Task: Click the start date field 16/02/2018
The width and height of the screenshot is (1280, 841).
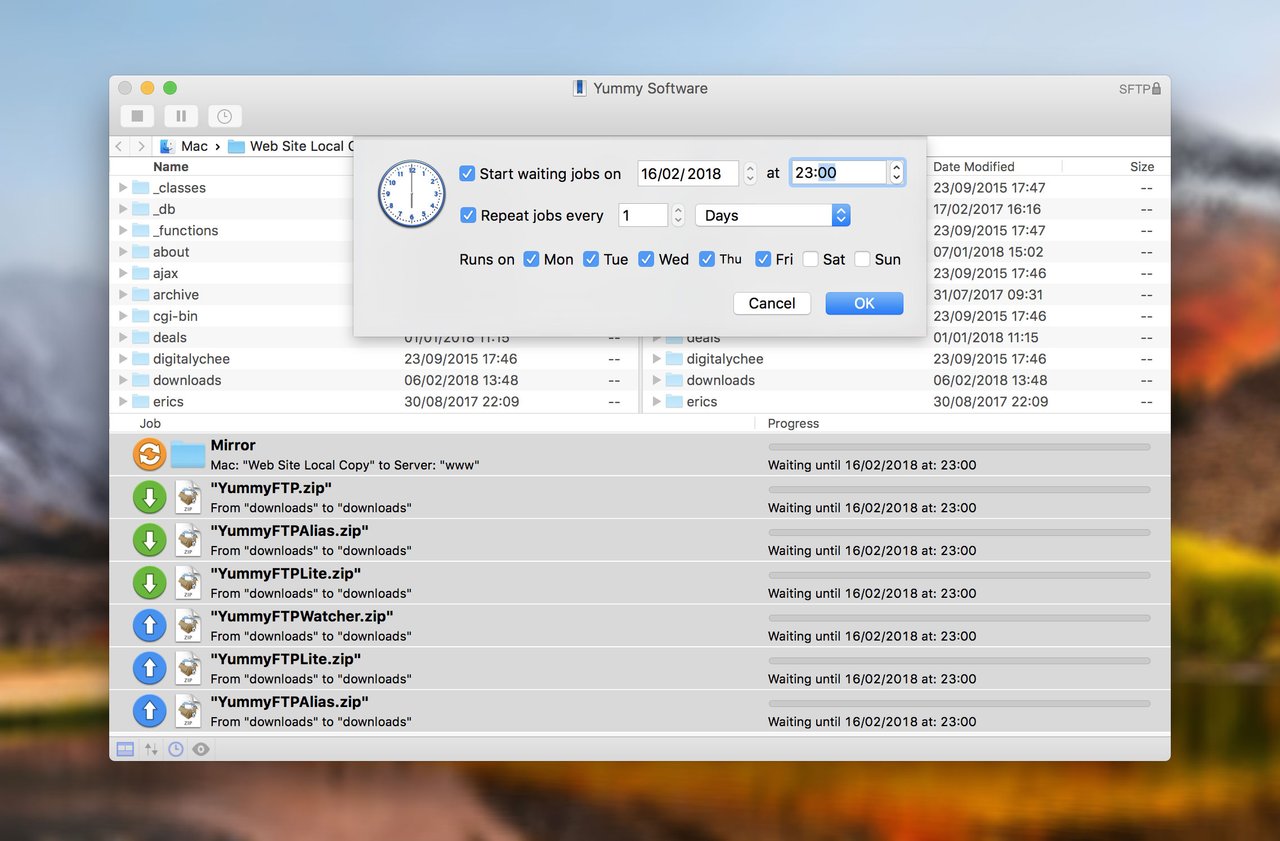Action: 688,173
